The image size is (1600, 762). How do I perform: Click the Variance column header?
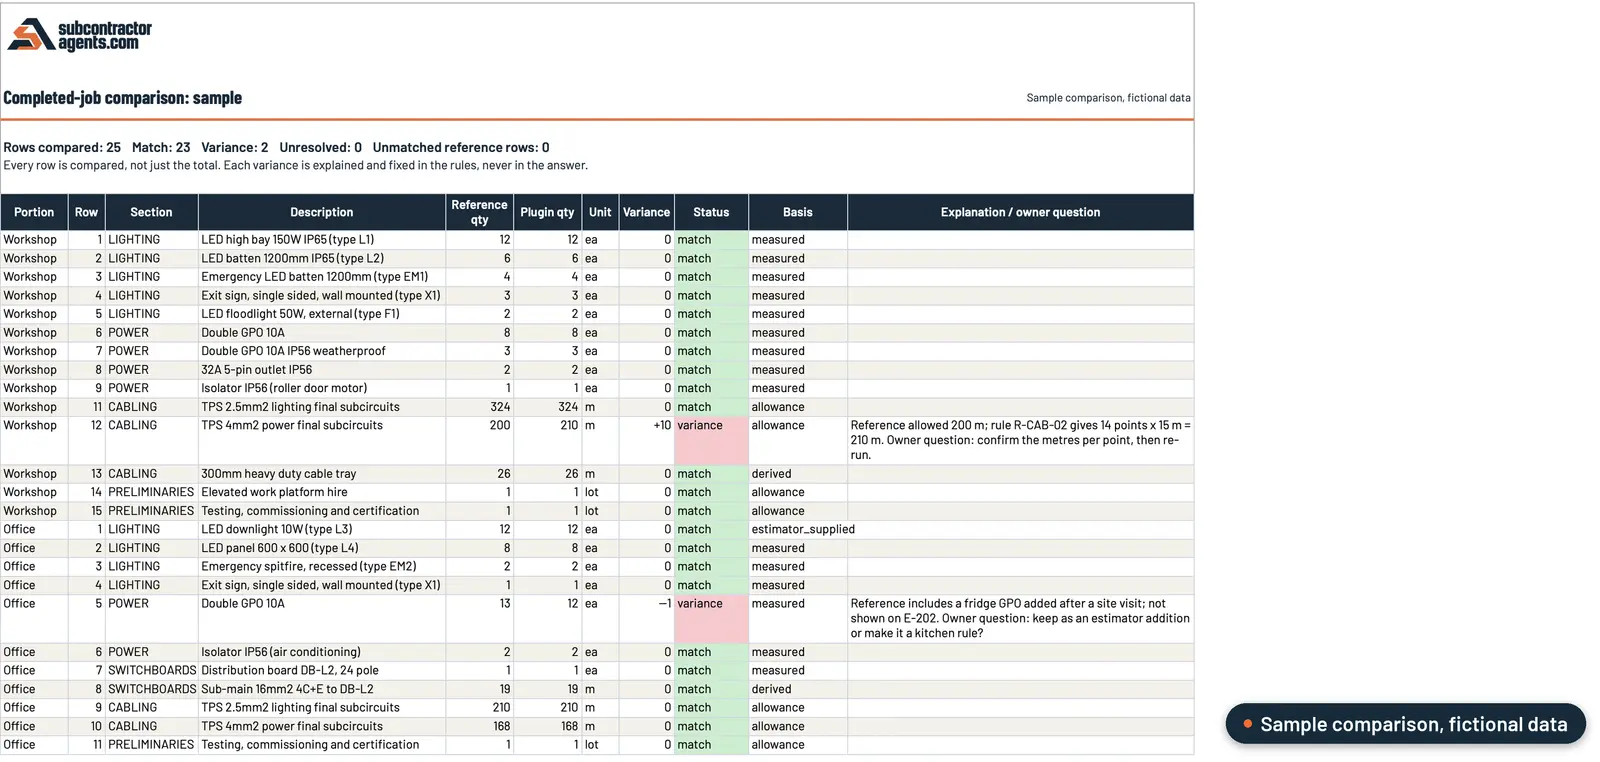pyautogui.click(x=646, y=212)
